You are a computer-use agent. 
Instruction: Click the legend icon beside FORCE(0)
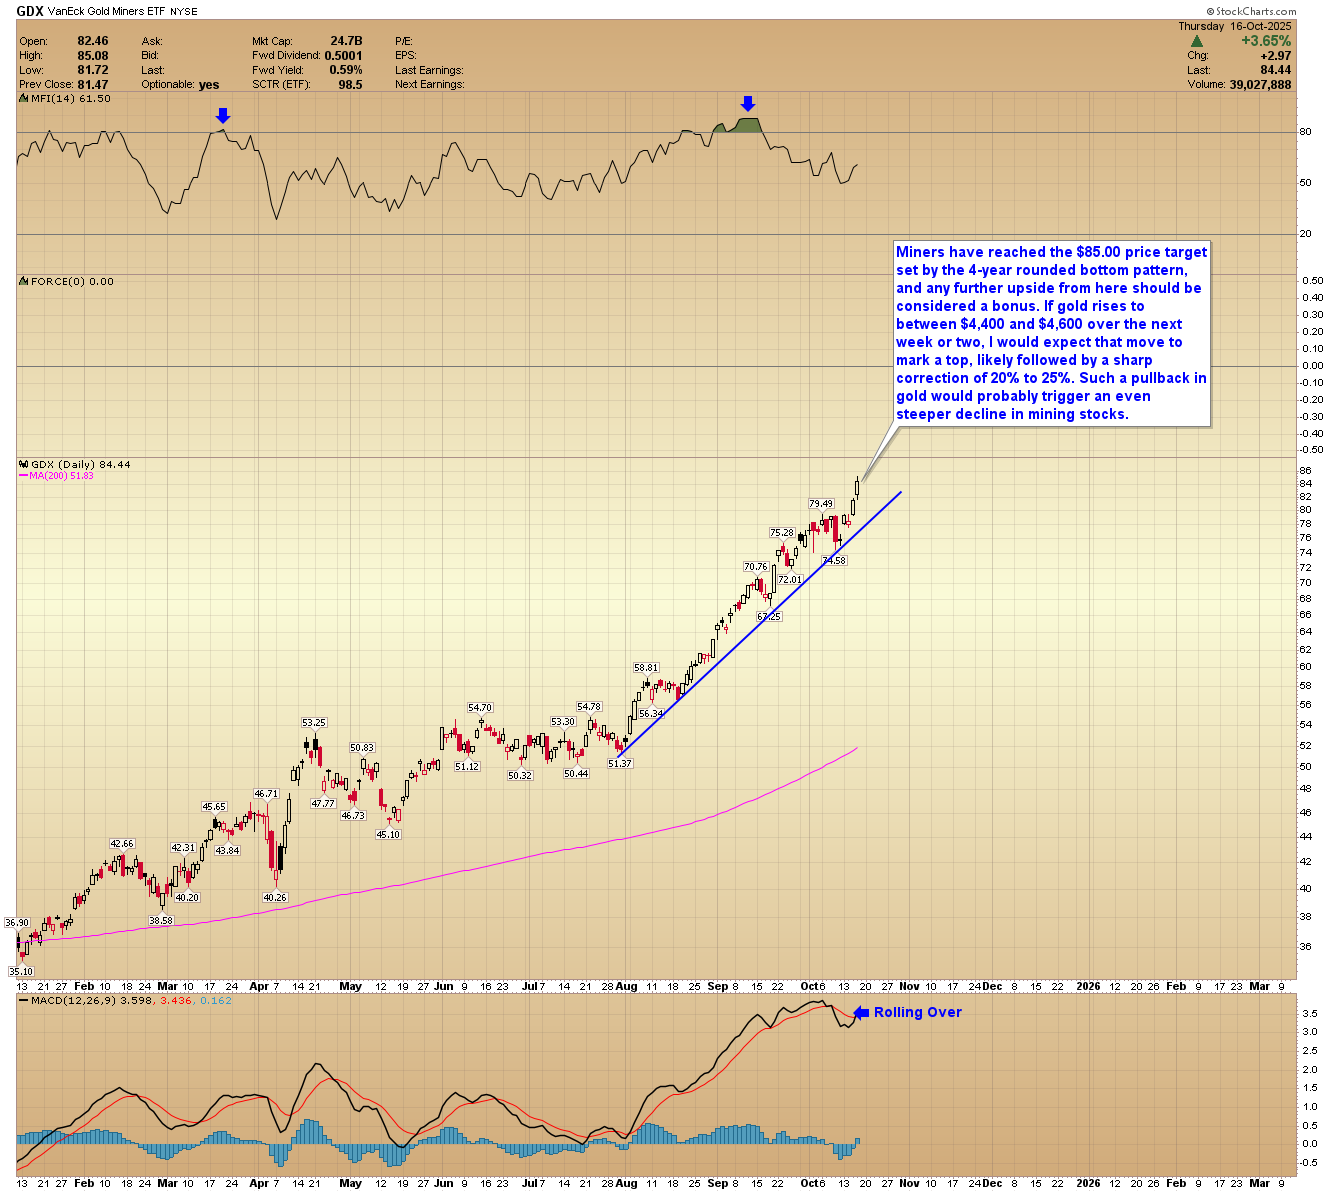click(x=24, y=282)
